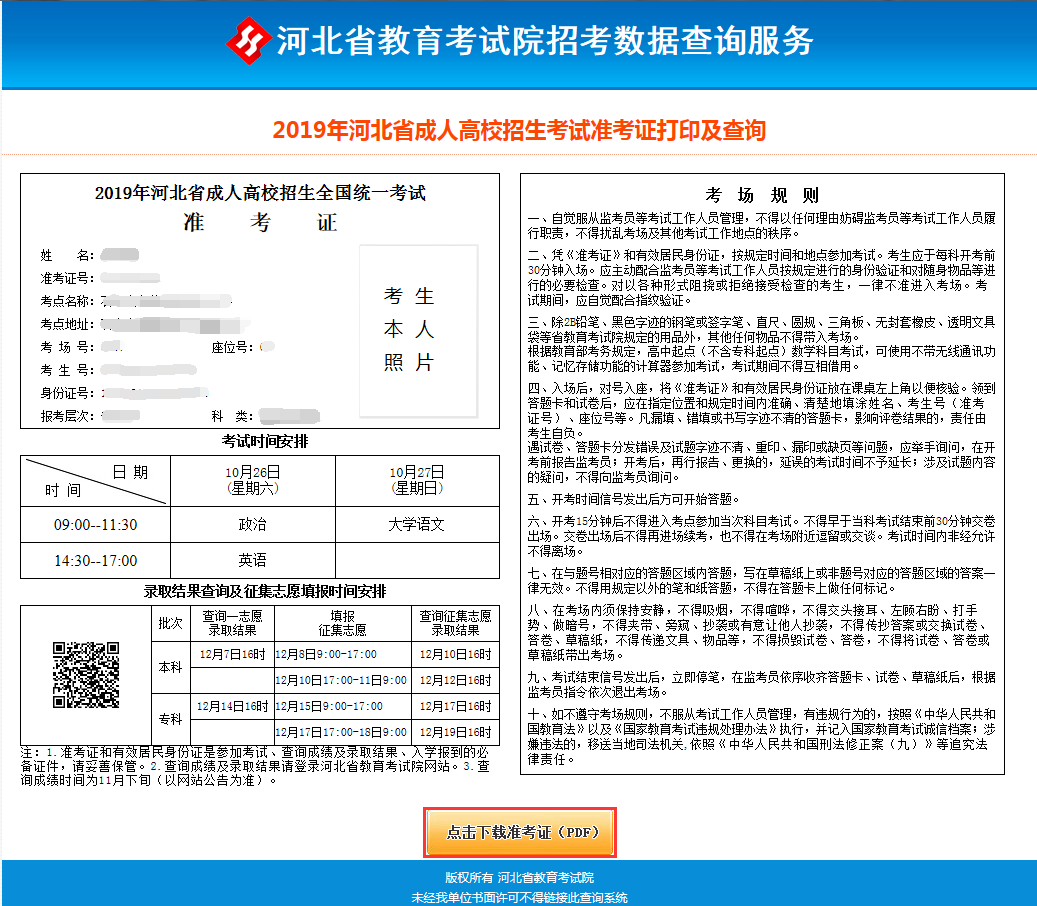Viewport: 1037px width, 906px height.
Task: Click the 姓名: field label
Action: click(x=67, y=255)
